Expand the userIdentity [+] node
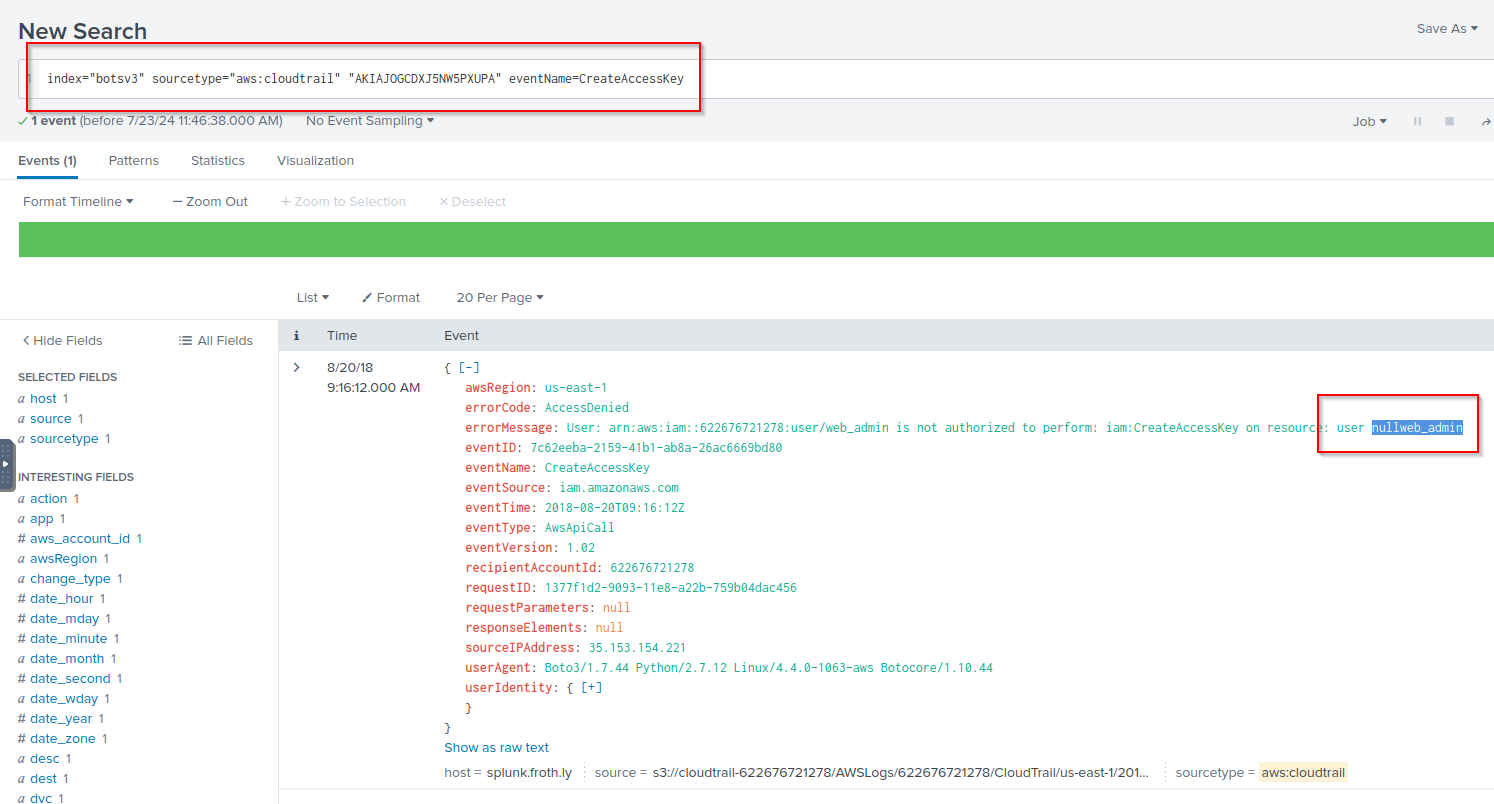 click(x=592, y=687)
